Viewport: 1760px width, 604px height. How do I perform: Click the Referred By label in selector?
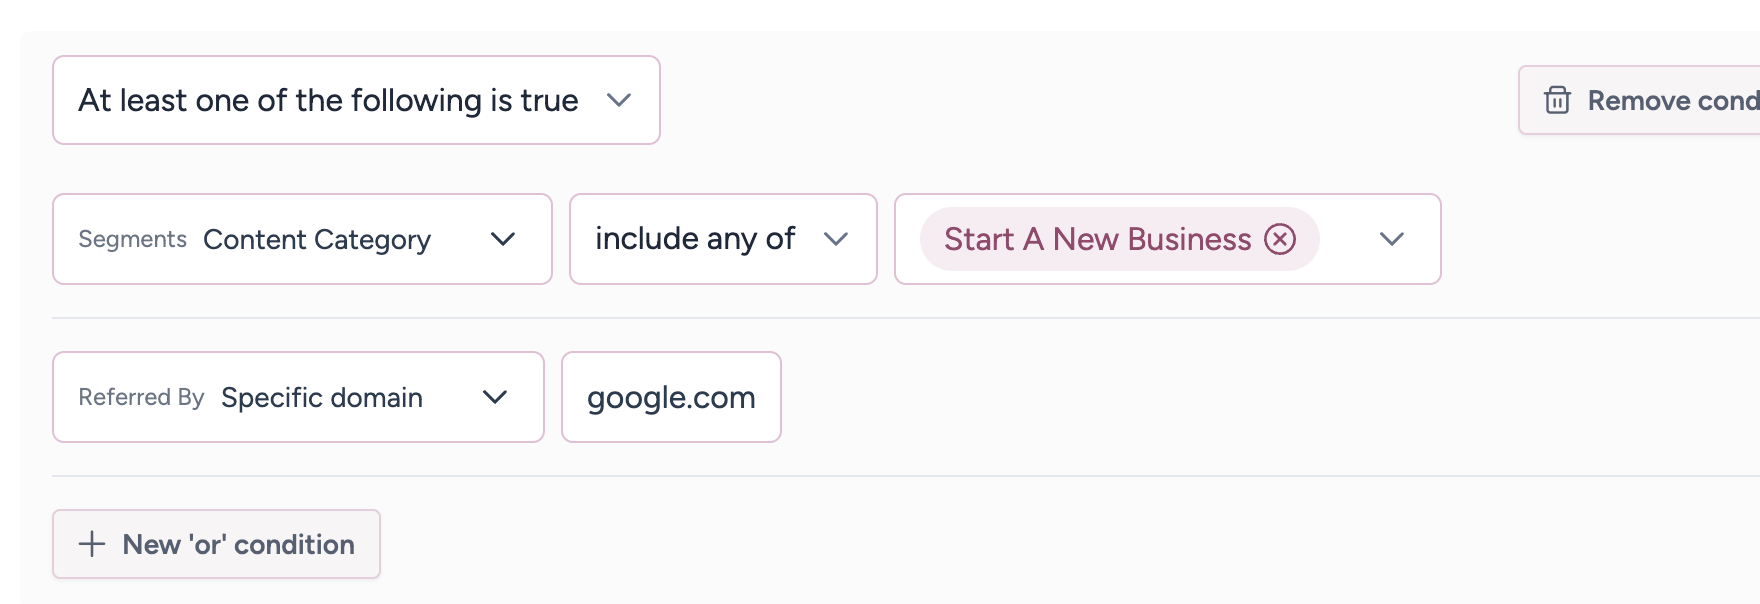pos(141,397)
